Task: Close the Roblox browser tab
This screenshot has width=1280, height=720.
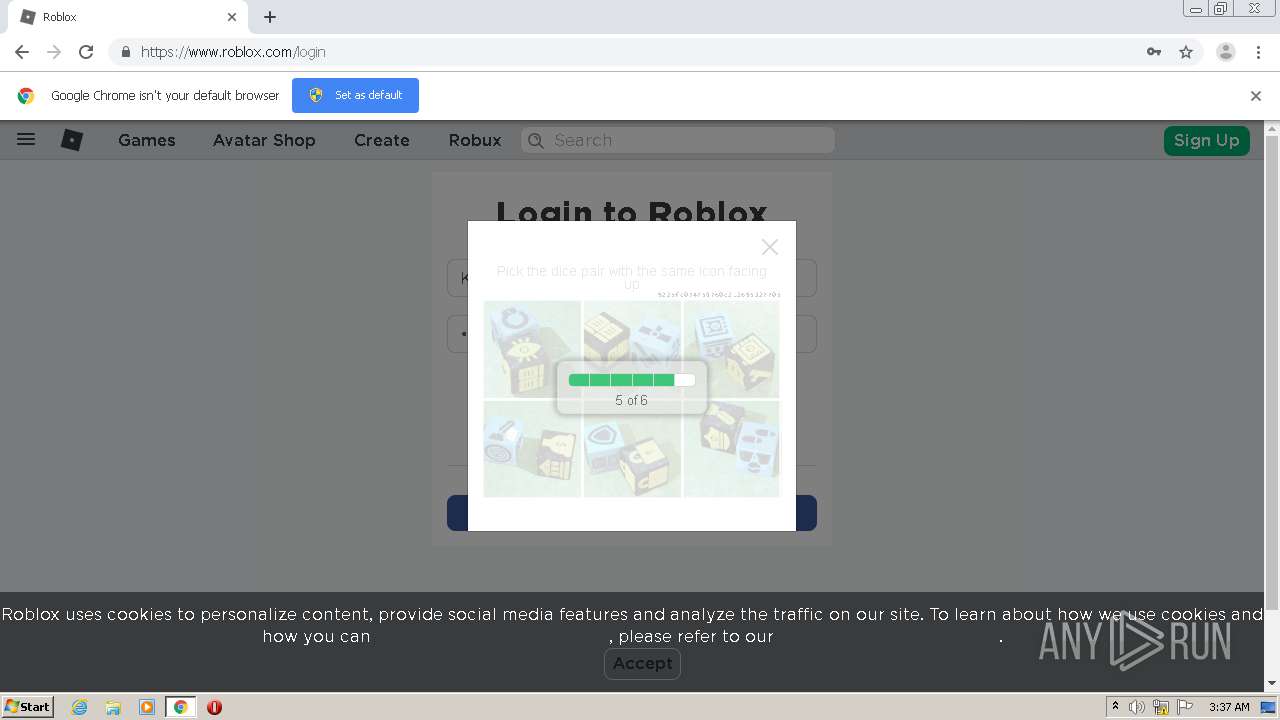Action: tap(231, 17)
